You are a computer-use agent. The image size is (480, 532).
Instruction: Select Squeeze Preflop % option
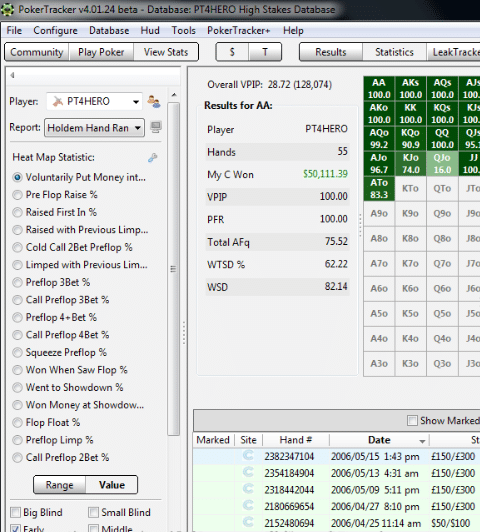pos(17,353)
